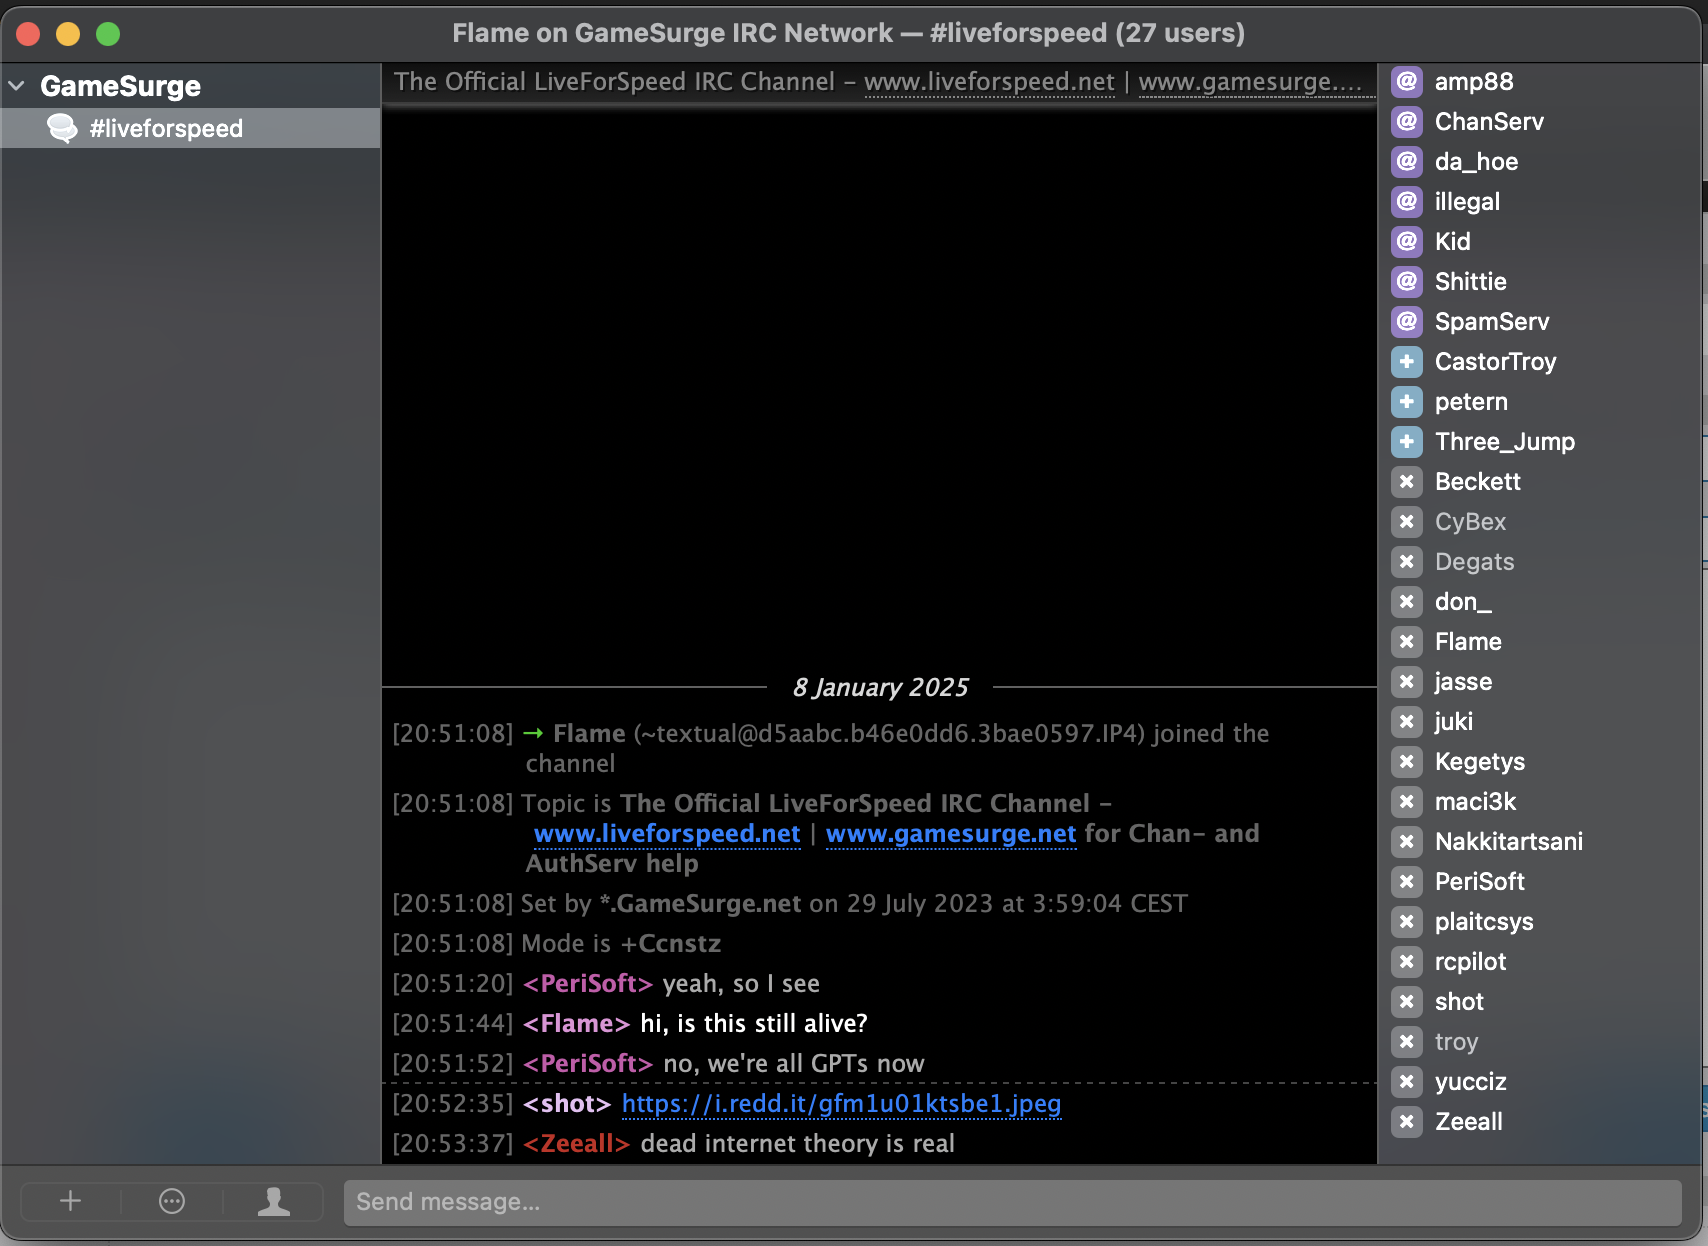This screenshot has width=1708, height=1246.
Task: Click the 8 January 2025 date divider label
Action: pos(880,687)
